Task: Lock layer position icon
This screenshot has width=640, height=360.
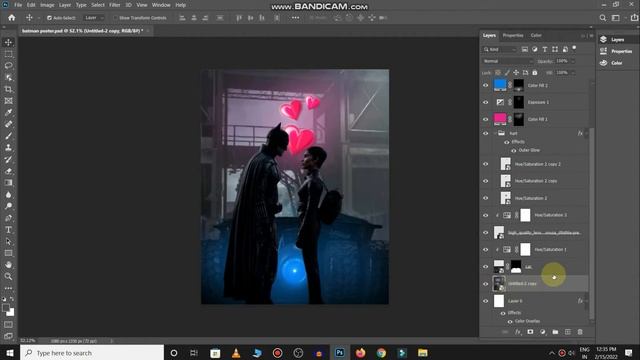Action: 516,73
